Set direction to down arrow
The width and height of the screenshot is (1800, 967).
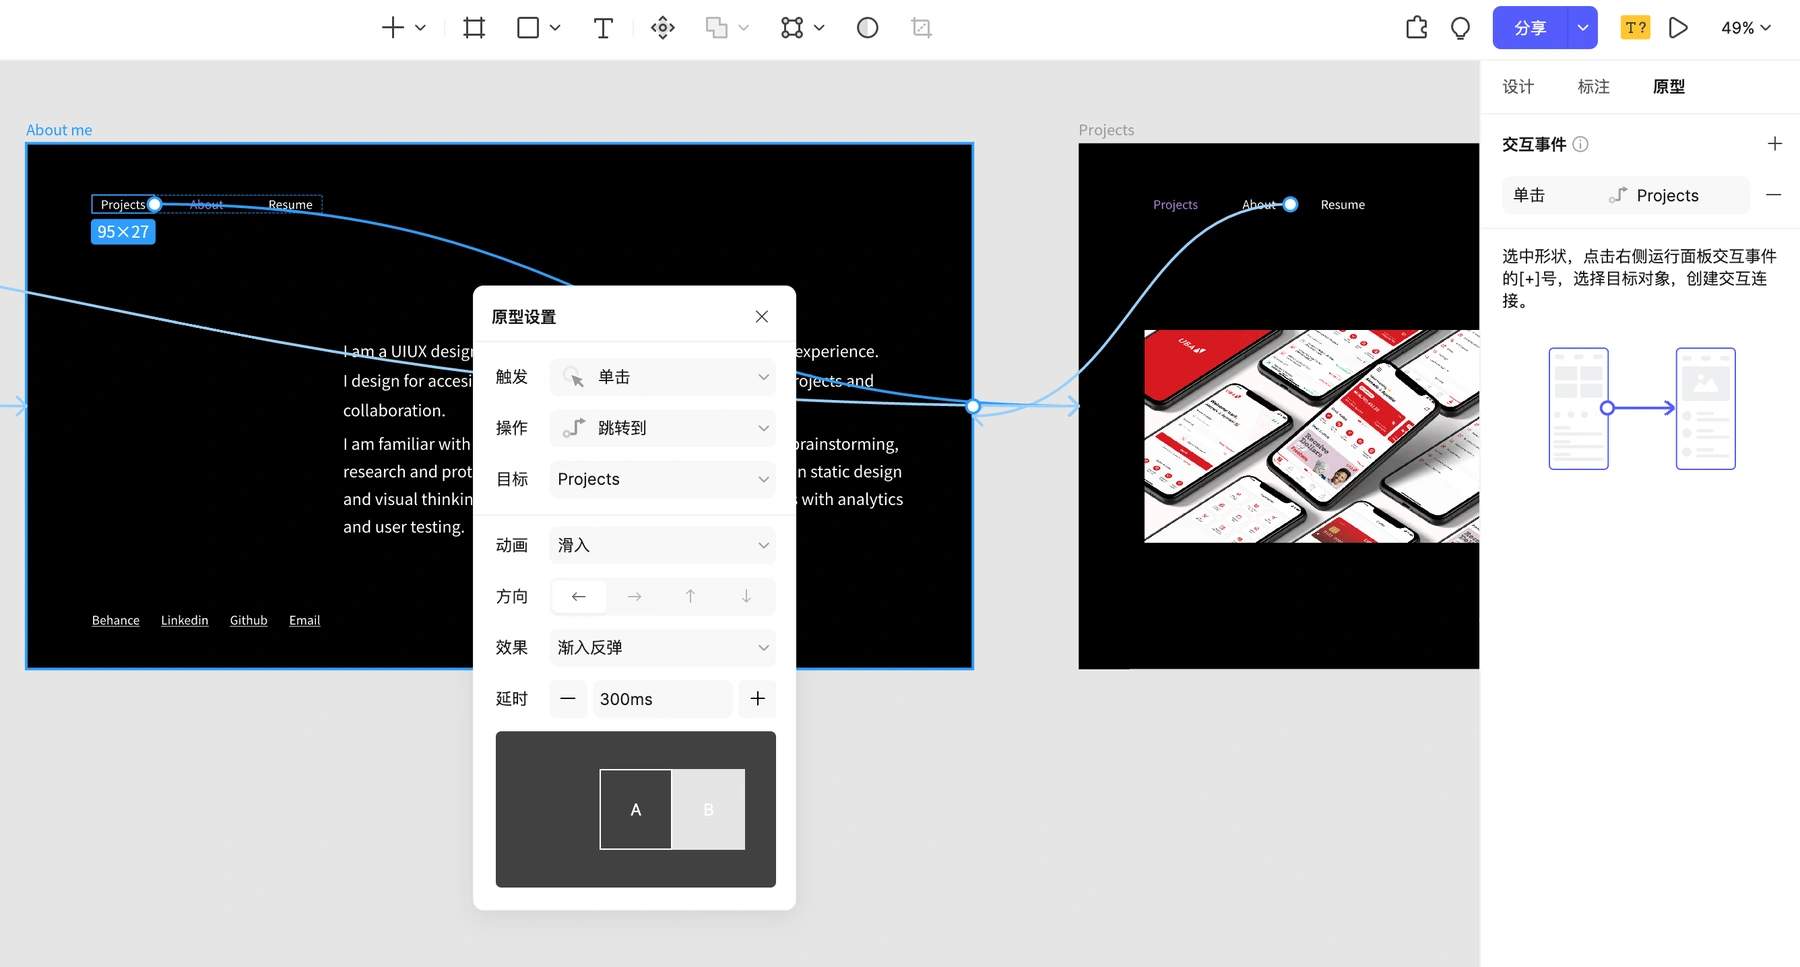[746, 596]
